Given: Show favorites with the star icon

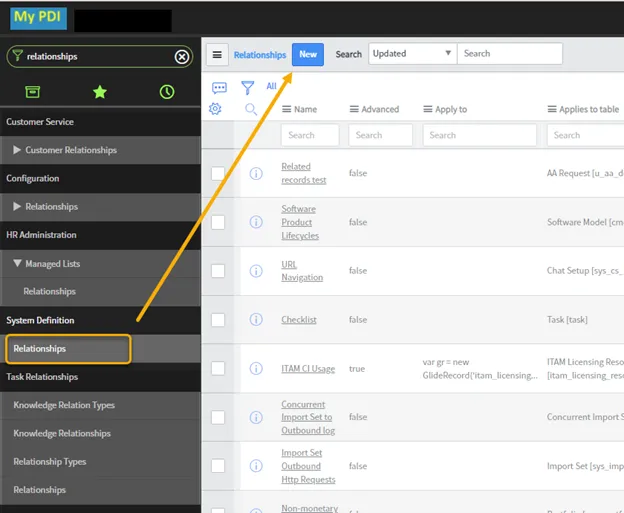Looking at the screenshot, I should tap(99, 92).
